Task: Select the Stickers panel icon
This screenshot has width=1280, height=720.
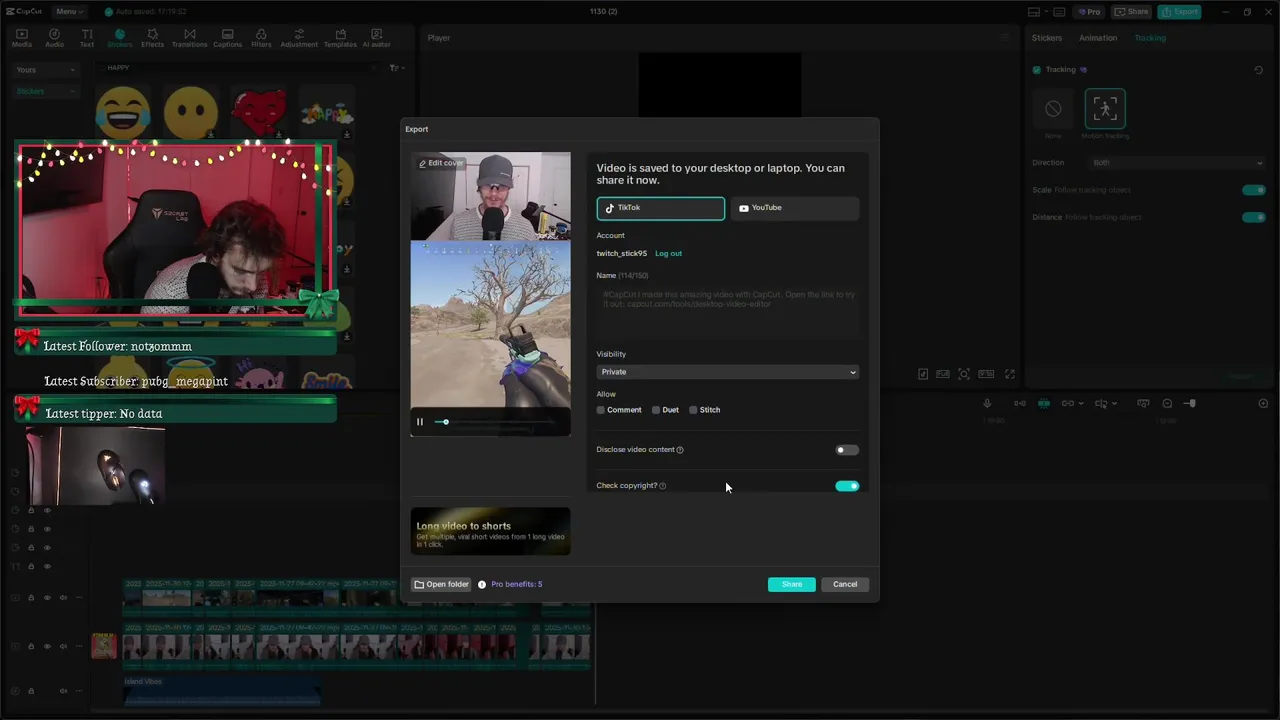Action: (120, 38)
